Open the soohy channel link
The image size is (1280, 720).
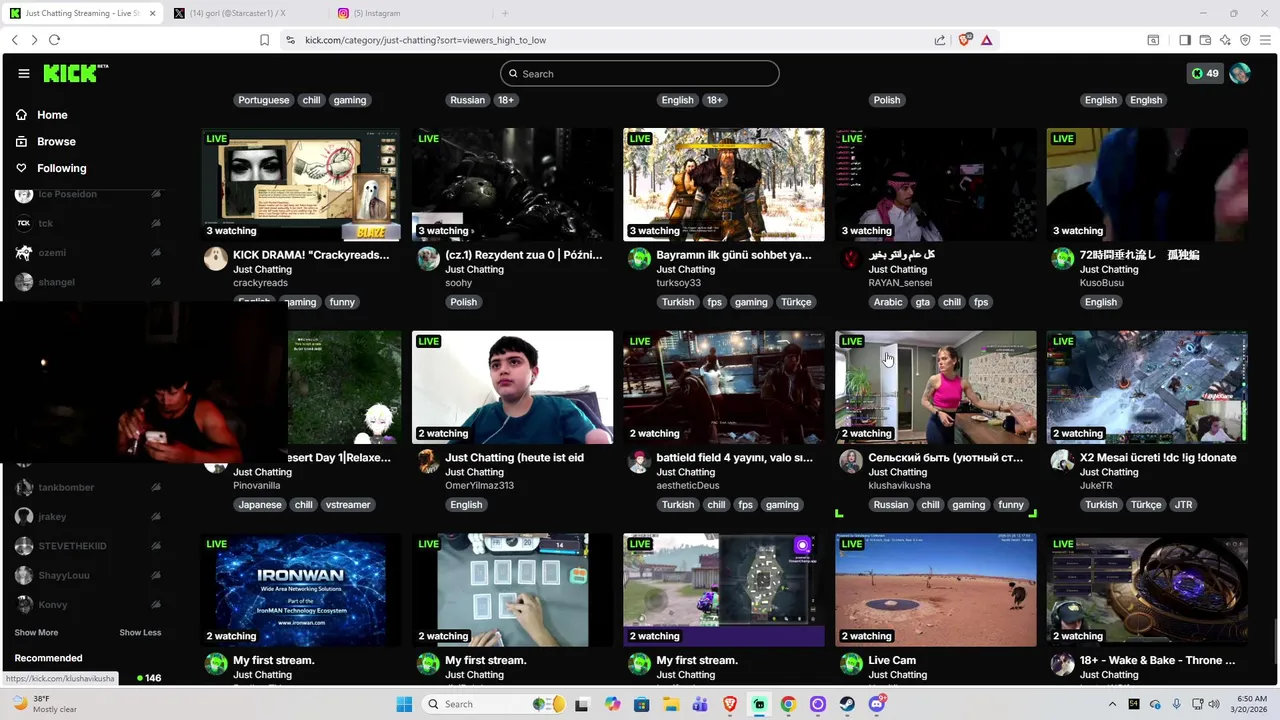point(458,283)
